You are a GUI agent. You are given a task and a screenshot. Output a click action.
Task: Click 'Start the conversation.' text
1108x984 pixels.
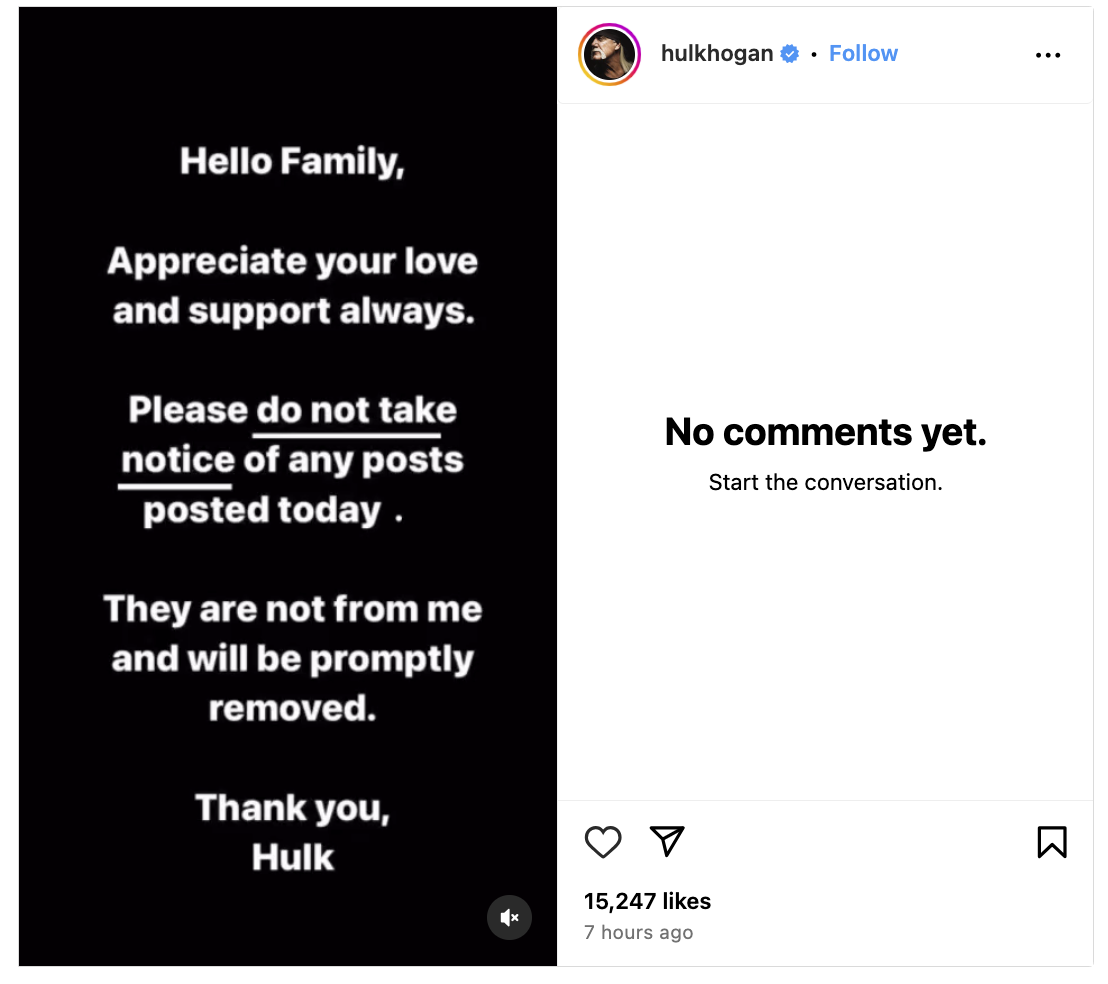(825, 482)
